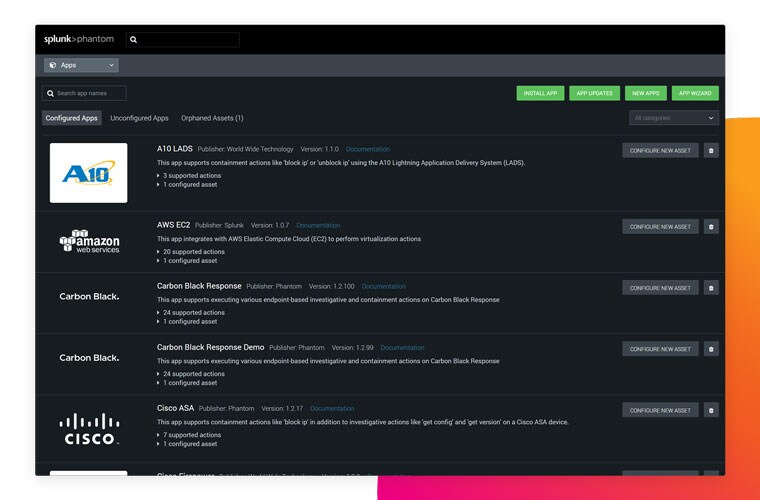The height and width of the screenshot is (500, 760).
Task: Focus the Search app names field
Action: (x=84, y=93)
